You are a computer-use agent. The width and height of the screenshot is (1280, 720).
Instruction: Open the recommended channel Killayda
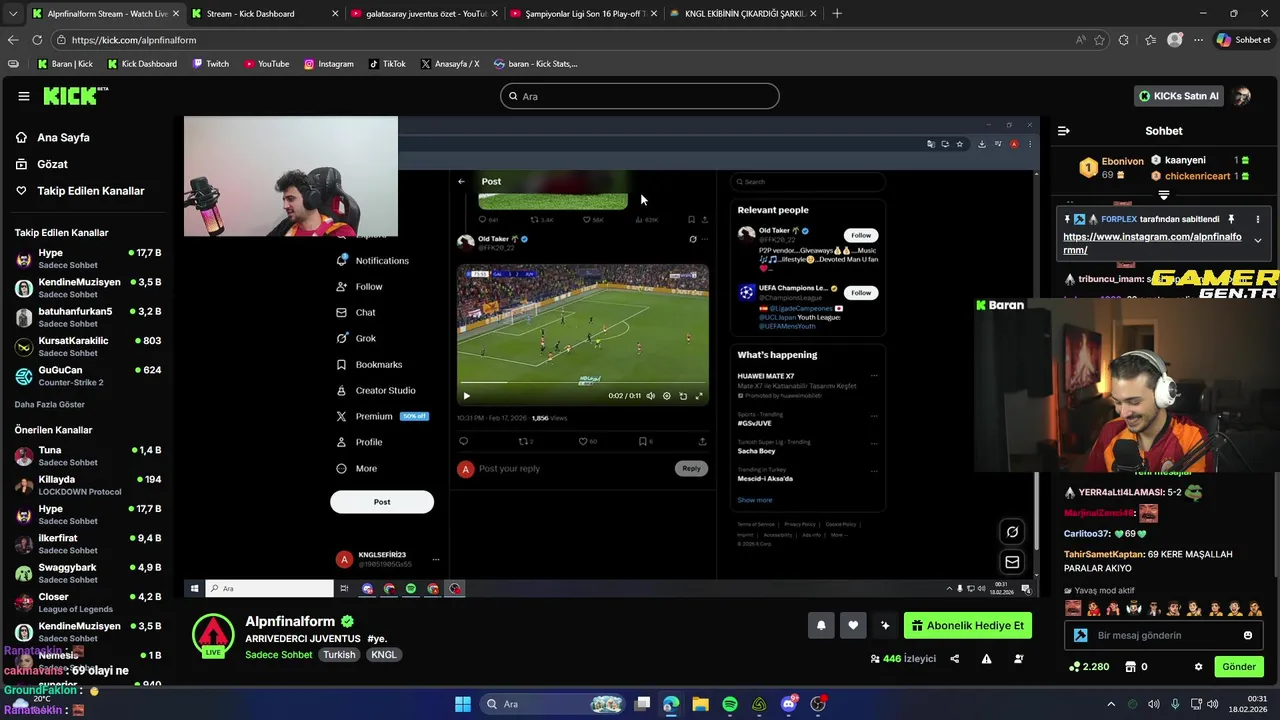[88, 485]
